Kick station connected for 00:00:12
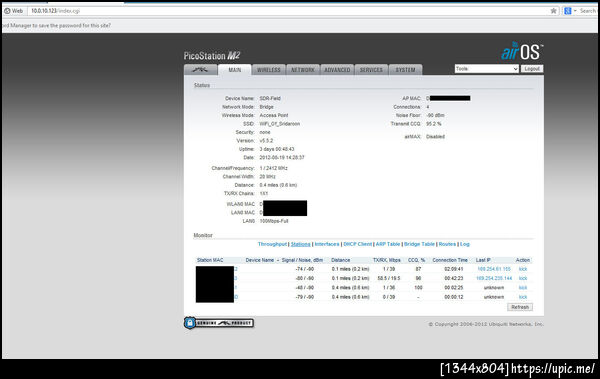600x379 pixels. [523, 297]
